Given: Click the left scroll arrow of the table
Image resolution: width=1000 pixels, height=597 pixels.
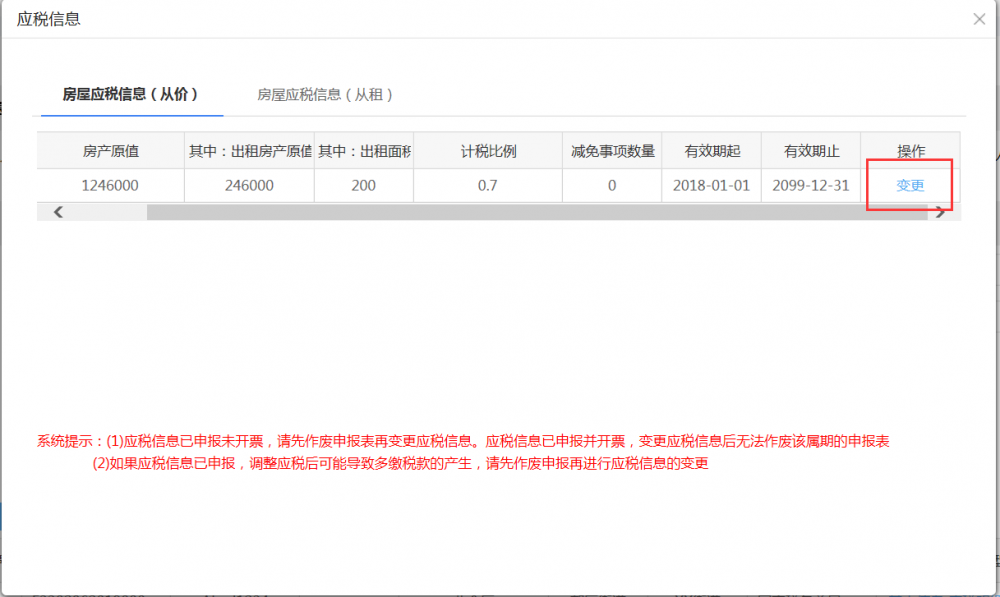Looking at the screenshot, I should (58, 212).
